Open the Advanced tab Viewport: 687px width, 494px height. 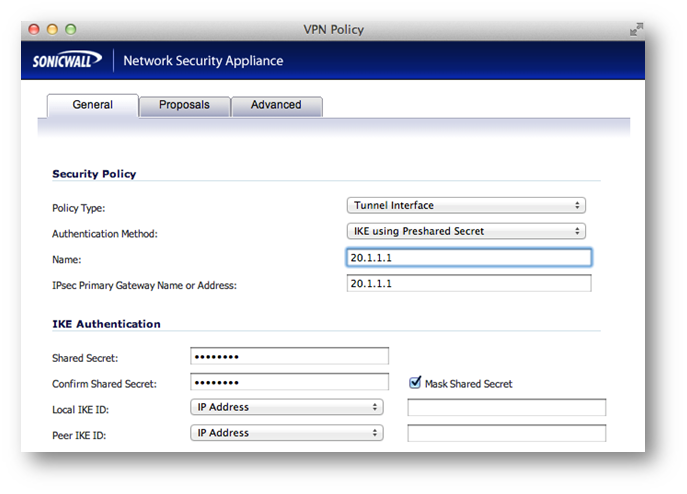[x=276, y=105]
